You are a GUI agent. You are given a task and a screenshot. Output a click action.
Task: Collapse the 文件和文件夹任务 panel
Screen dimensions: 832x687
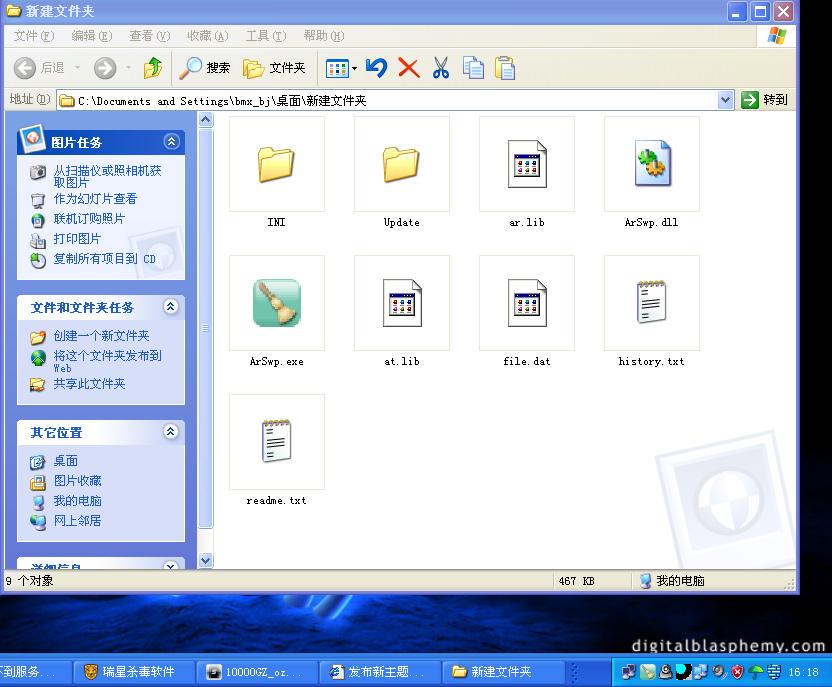pyautogui.click(x=170, y=307)
